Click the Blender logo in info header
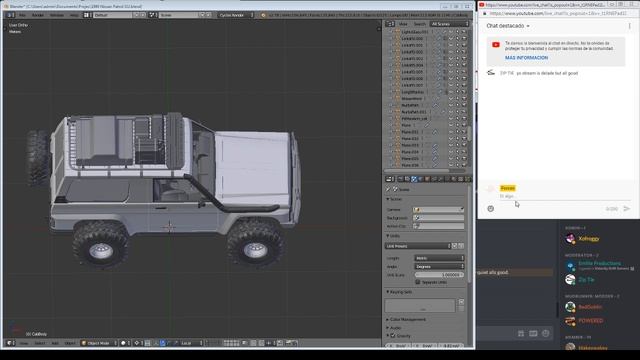 263,15
